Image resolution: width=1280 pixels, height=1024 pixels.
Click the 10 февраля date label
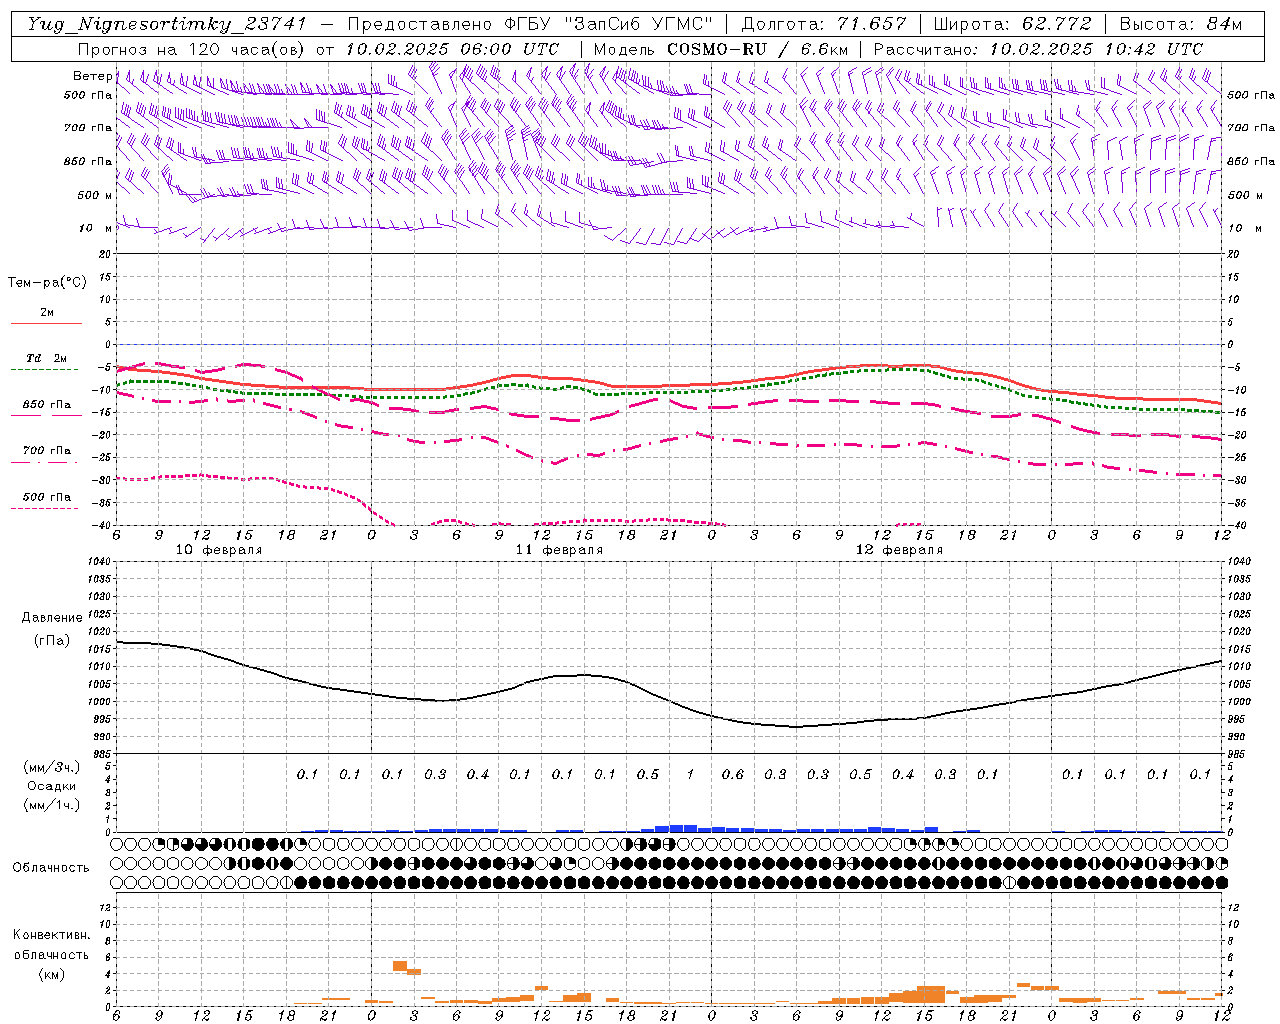219,550
